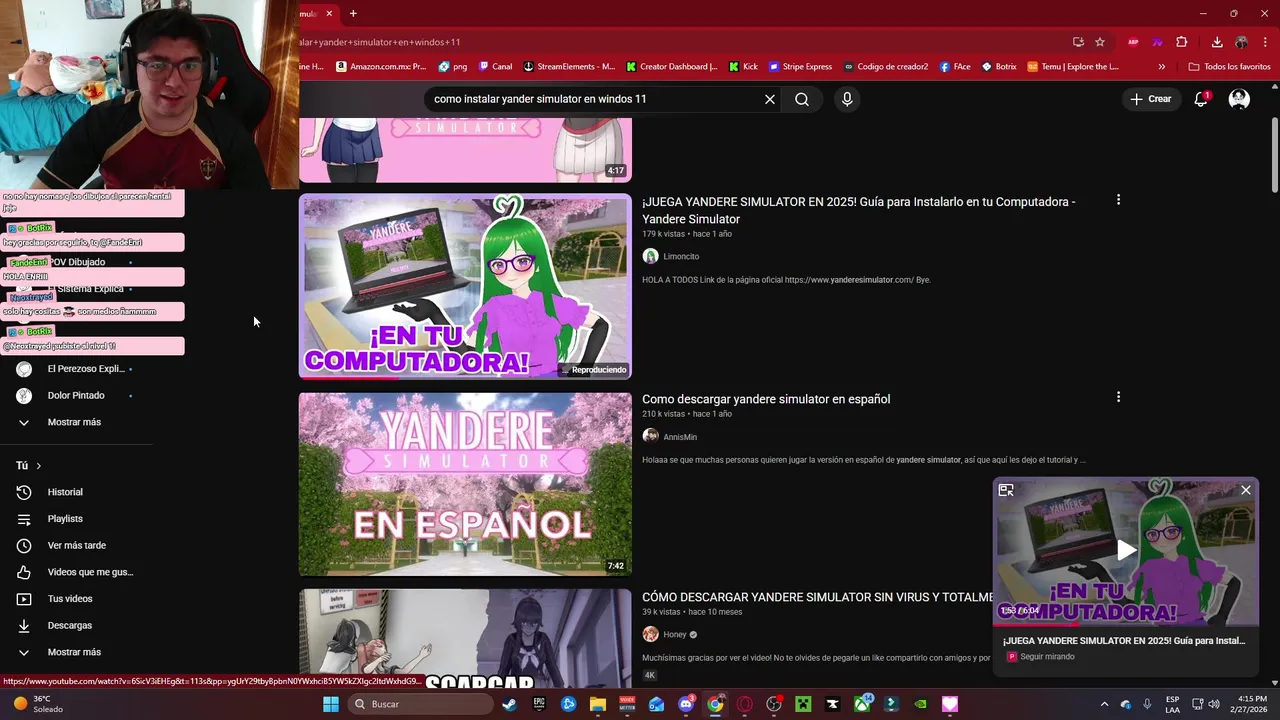This screenshot has height=720, width=1280.
Task: Close the miniplayer
Action: click(1246, 490)
